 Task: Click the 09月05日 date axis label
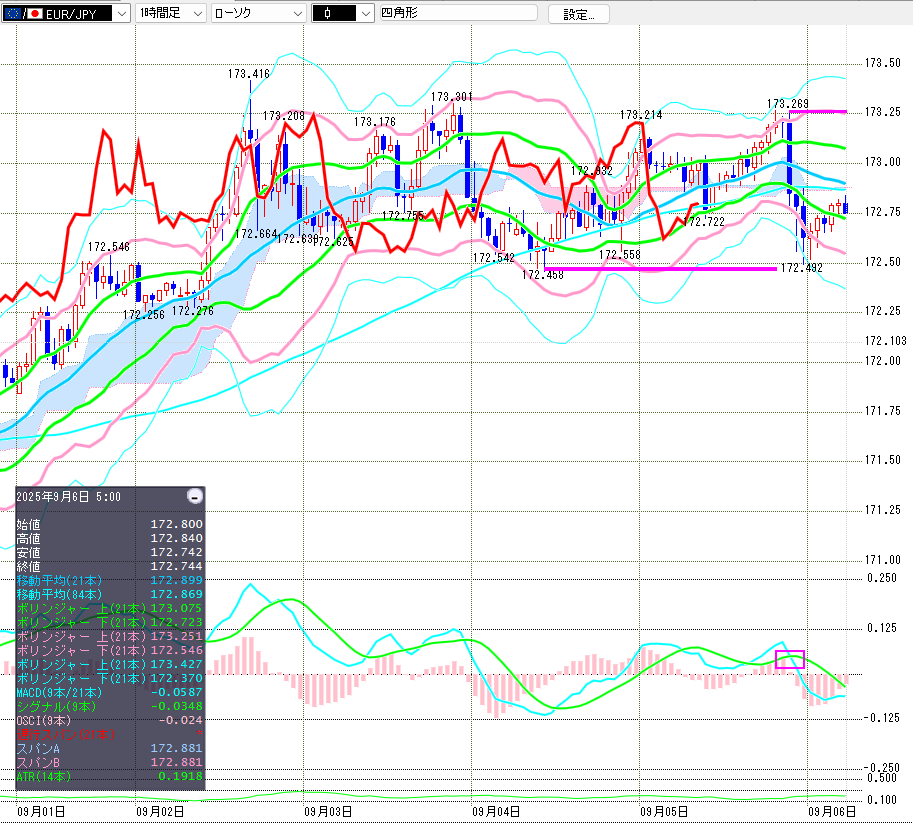pyautogui.click(x=664, y=811)
